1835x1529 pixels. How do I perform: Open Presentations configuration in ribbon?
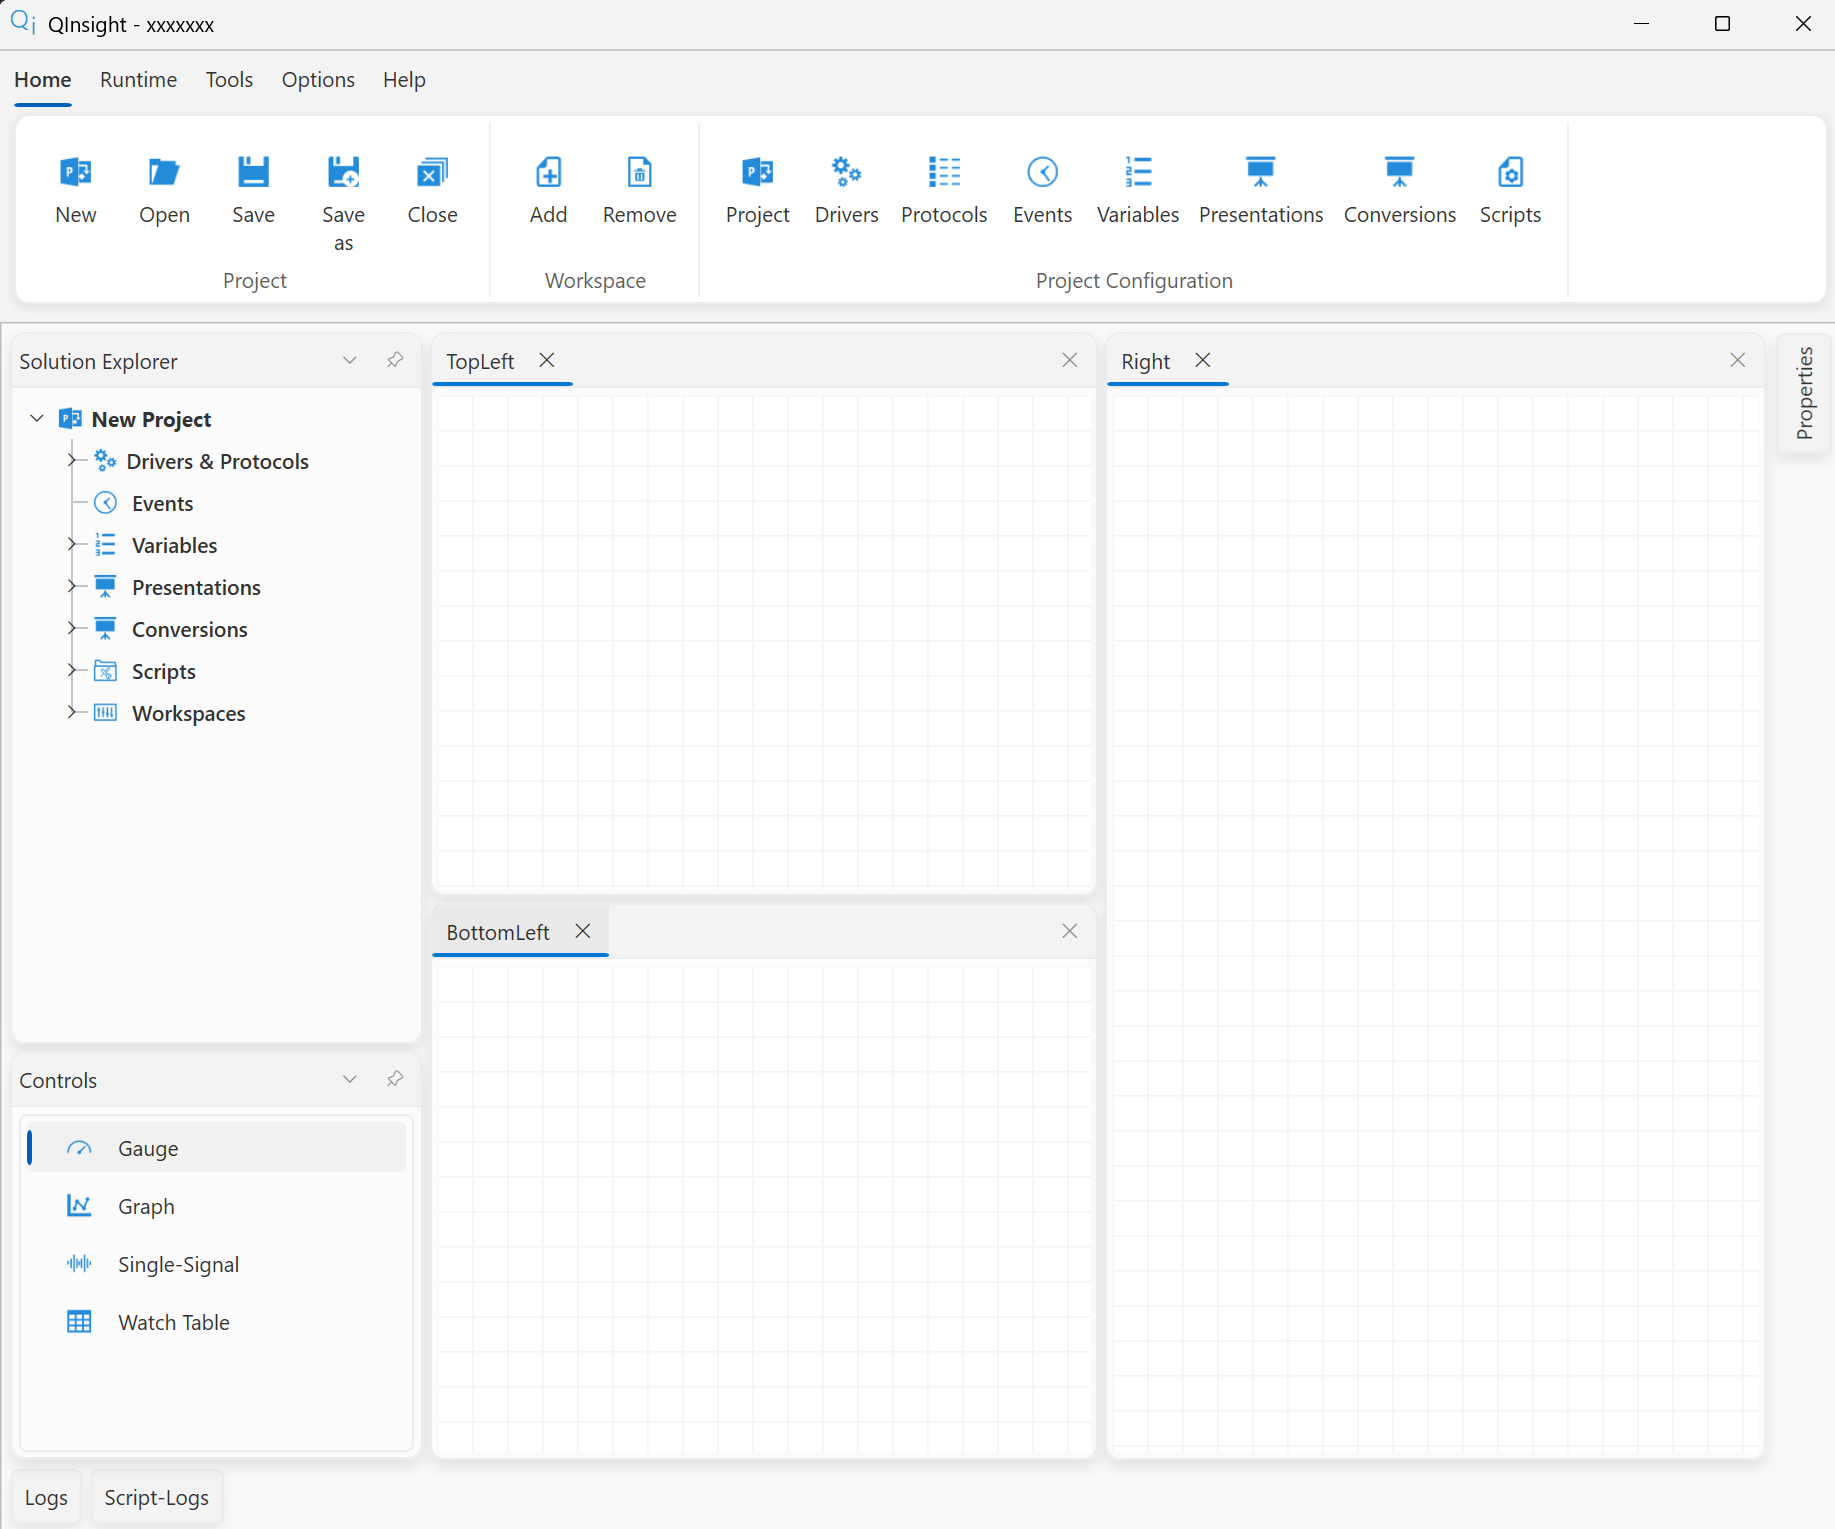pyautogui.click(x=1260, y=190)
